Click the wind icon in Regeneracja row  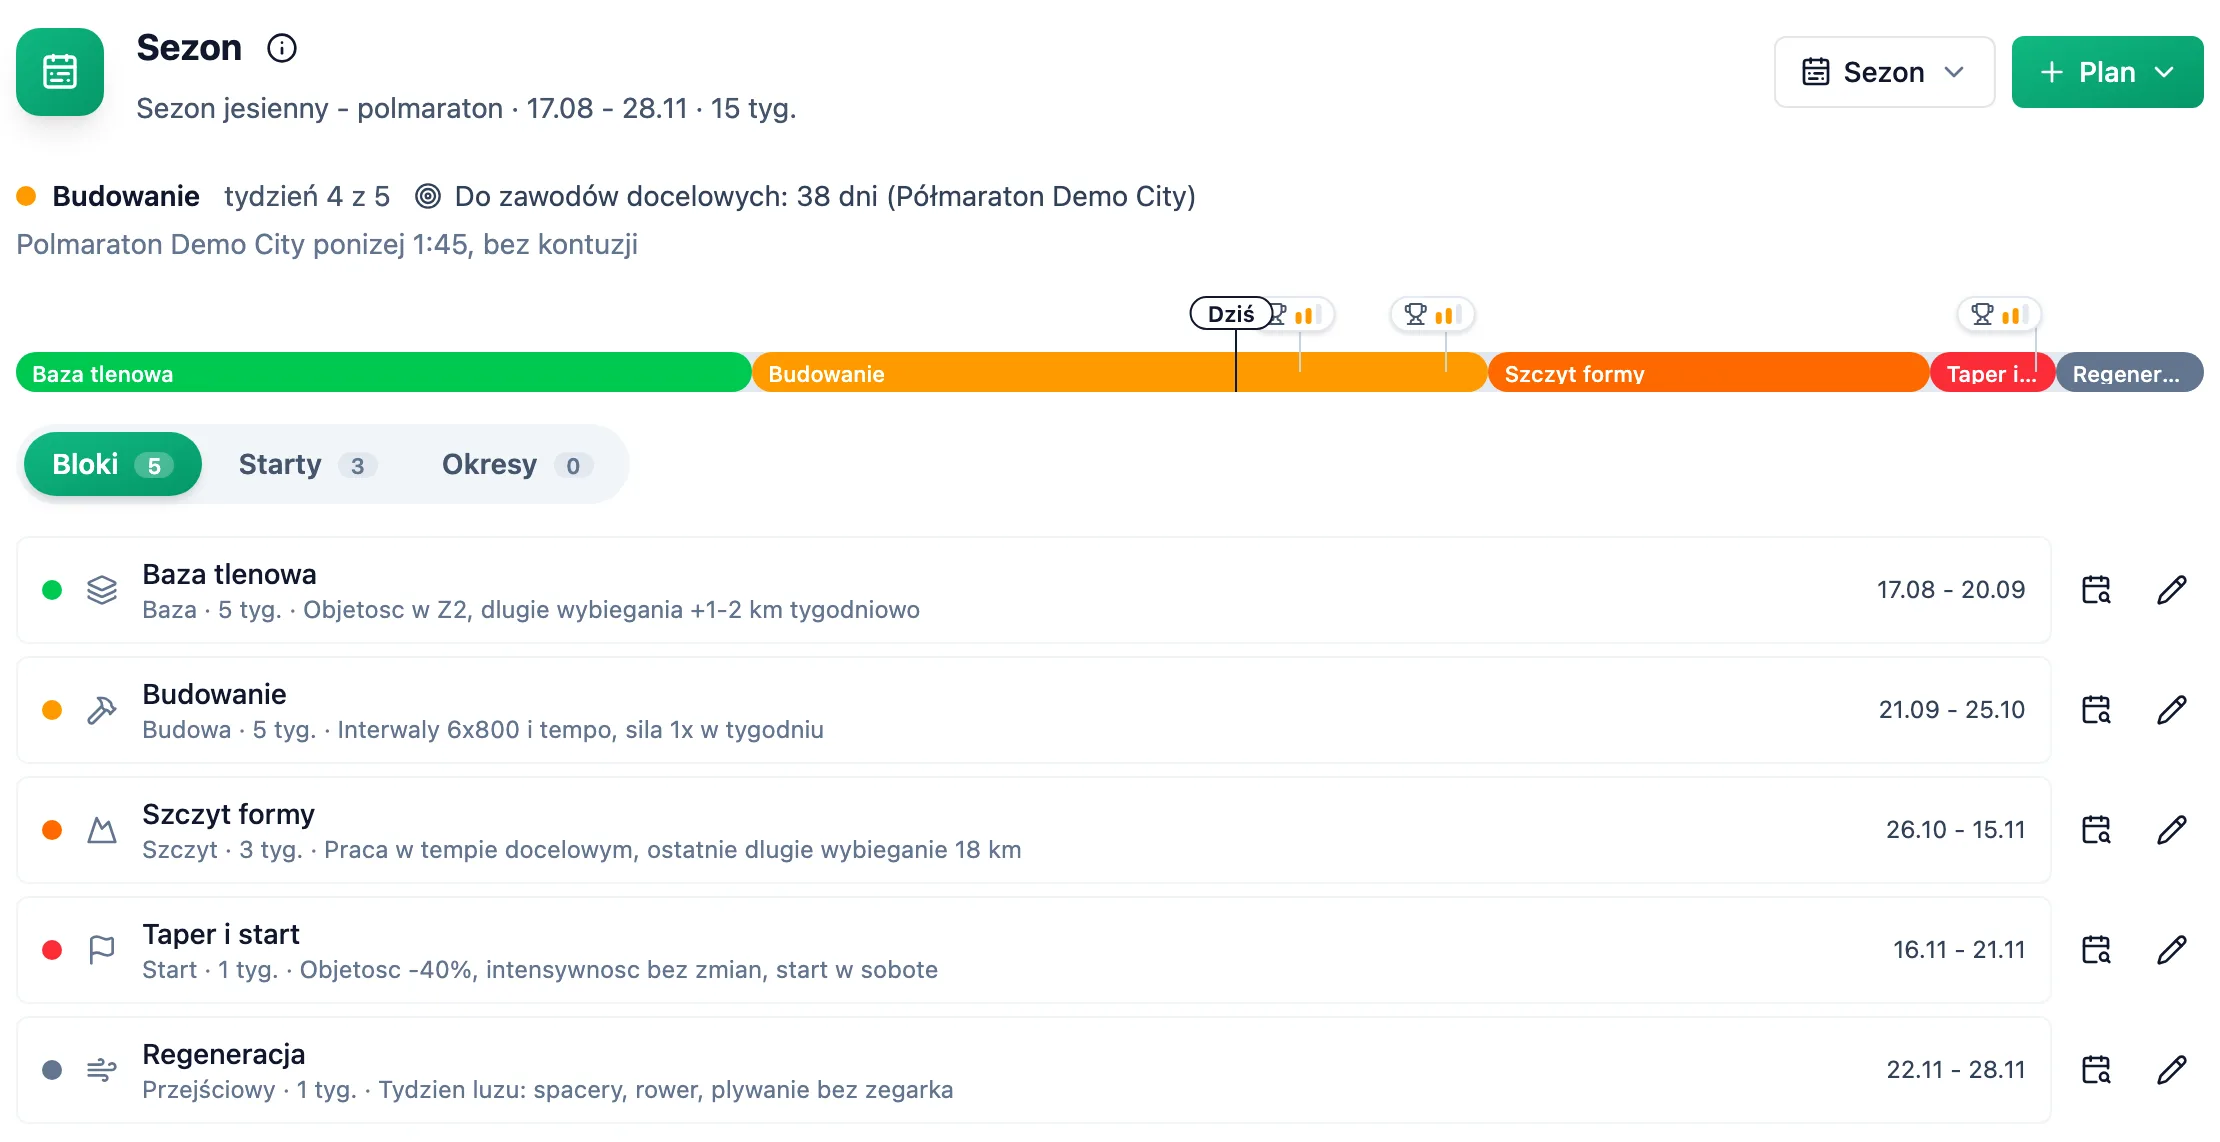102,1070
